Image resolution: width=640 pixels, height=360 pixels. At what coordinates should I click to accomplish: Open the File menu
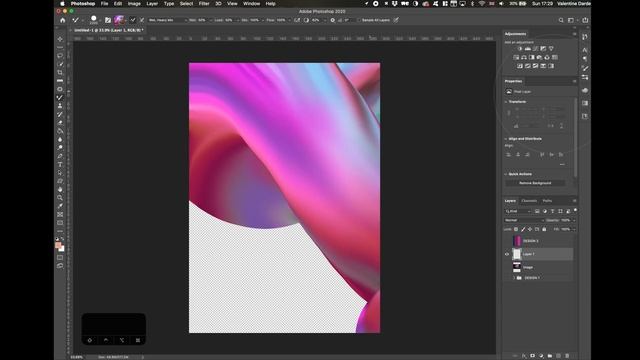(104, 4)
